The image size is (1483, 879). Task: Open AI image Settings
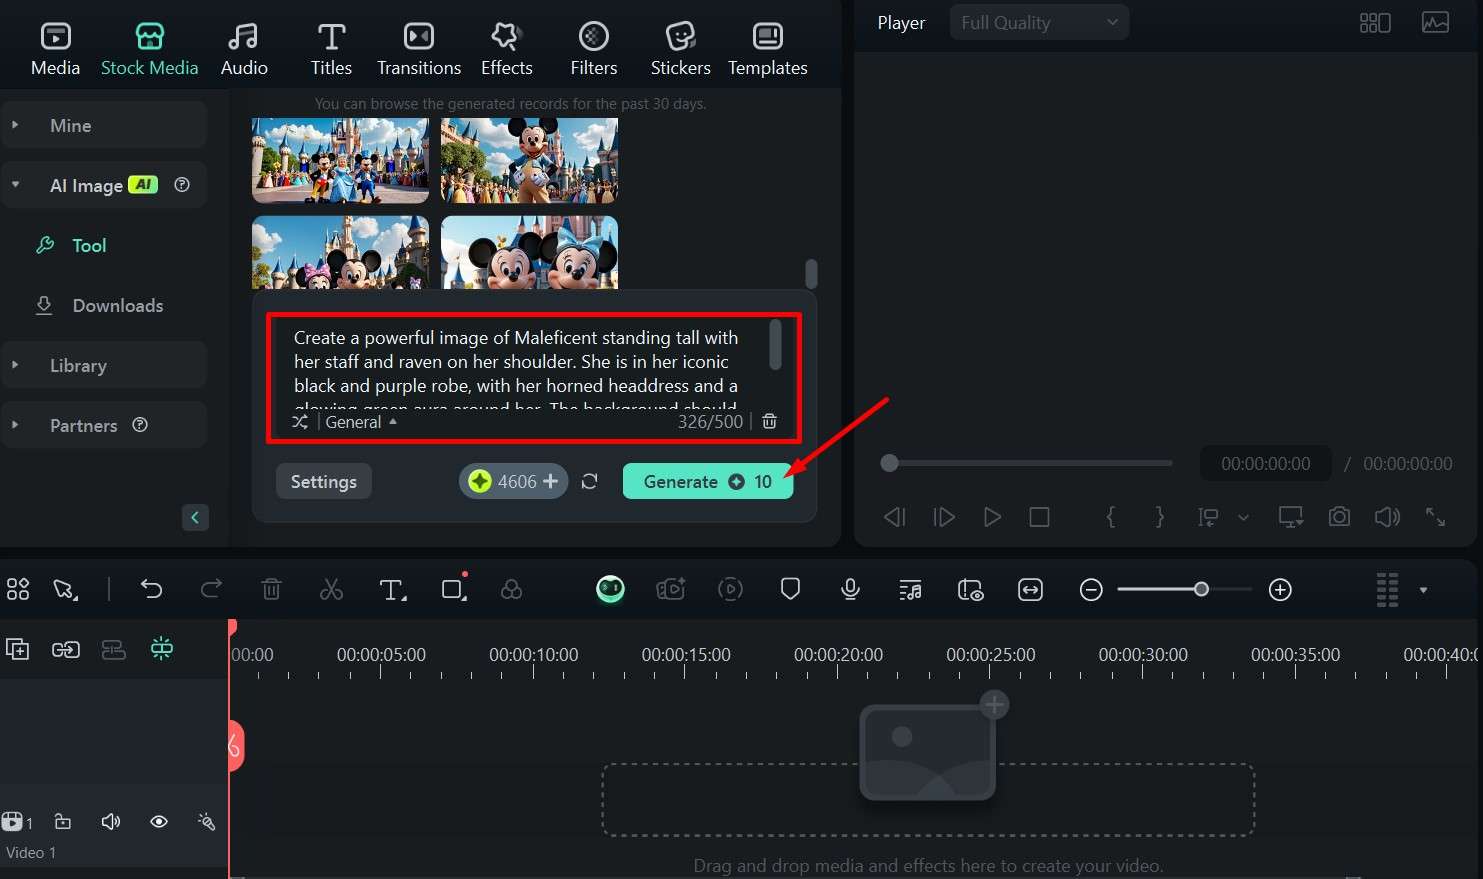[x=323, y=481]
